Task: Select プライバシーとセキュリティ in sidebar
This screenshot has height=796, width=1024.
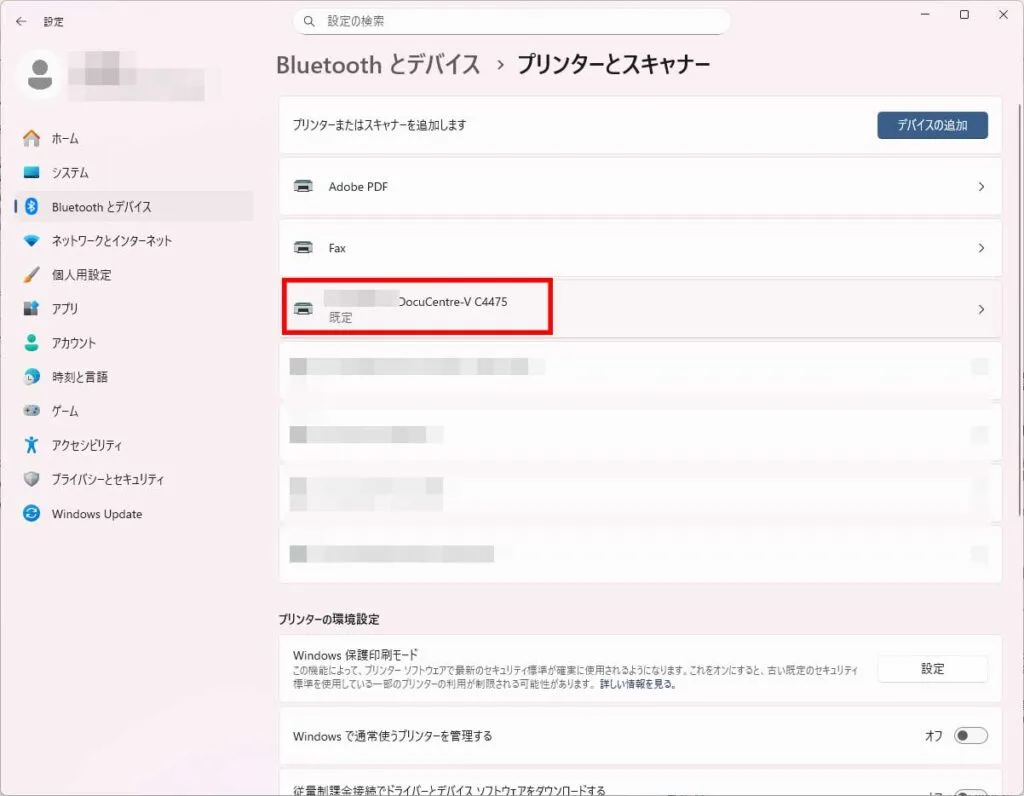Action: pos(107,480)
